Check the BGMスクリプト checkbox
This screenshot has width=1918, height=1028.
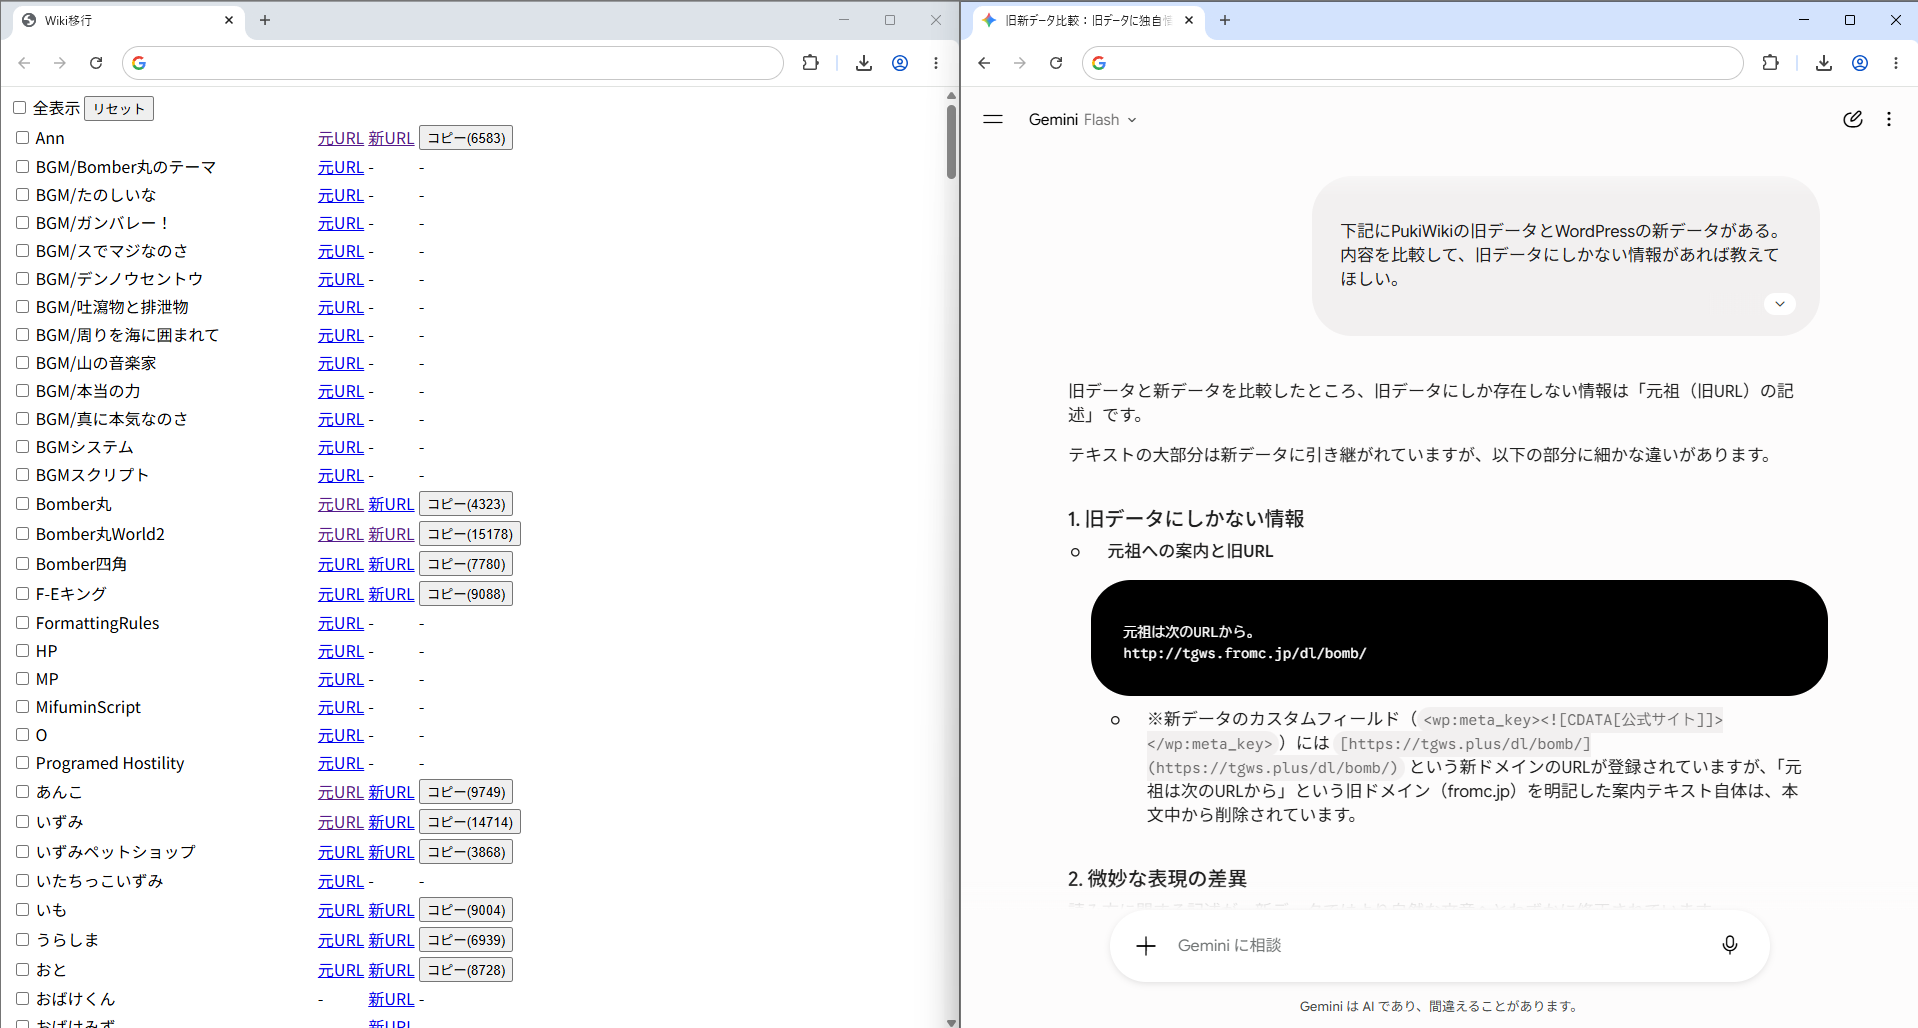(22, 474)
